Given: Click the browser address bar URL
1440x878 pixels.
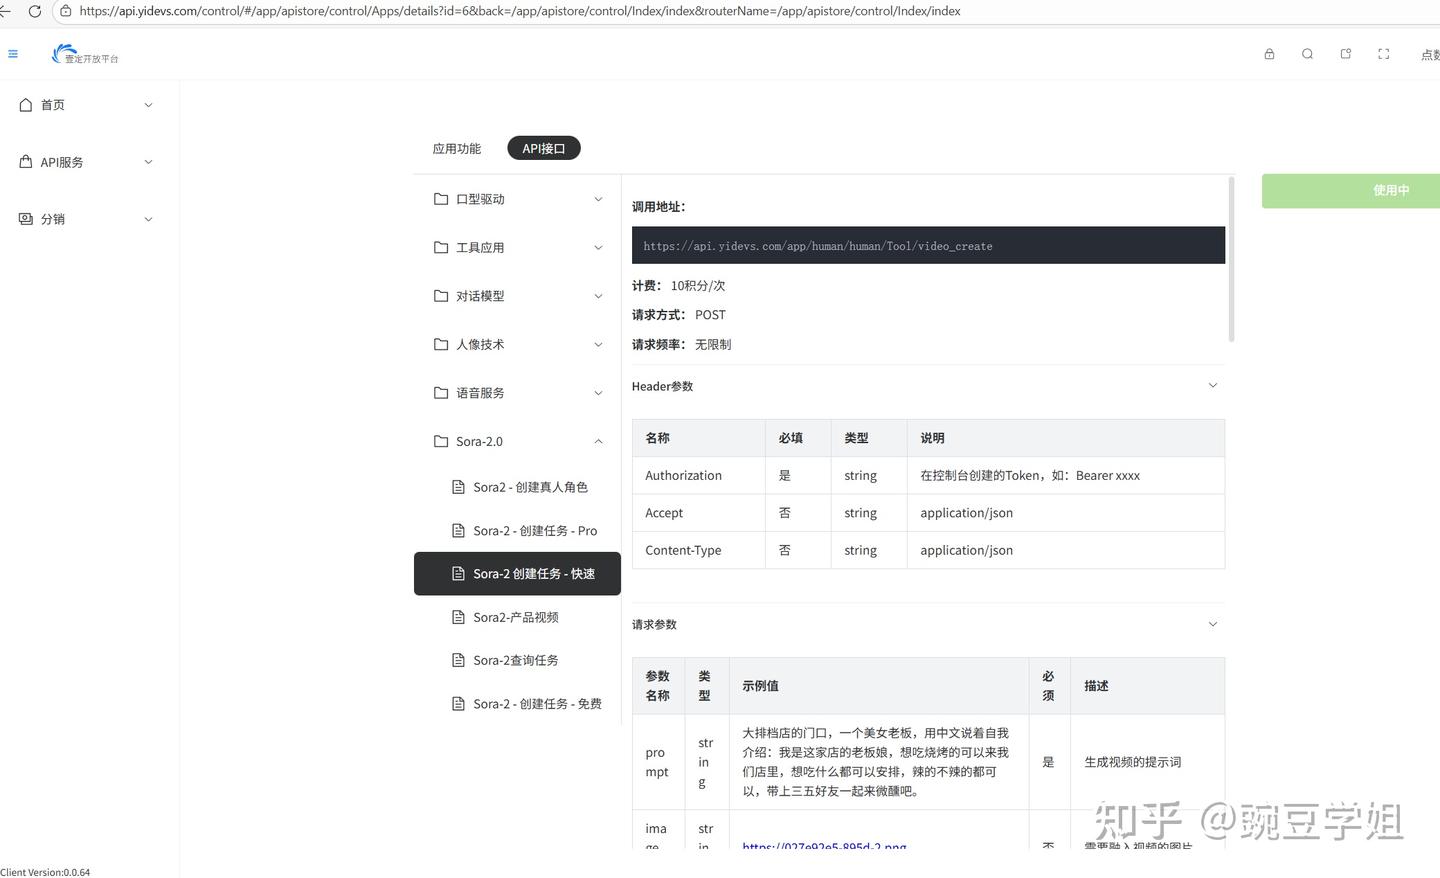Looking at the screenshot, I should 520,11.
